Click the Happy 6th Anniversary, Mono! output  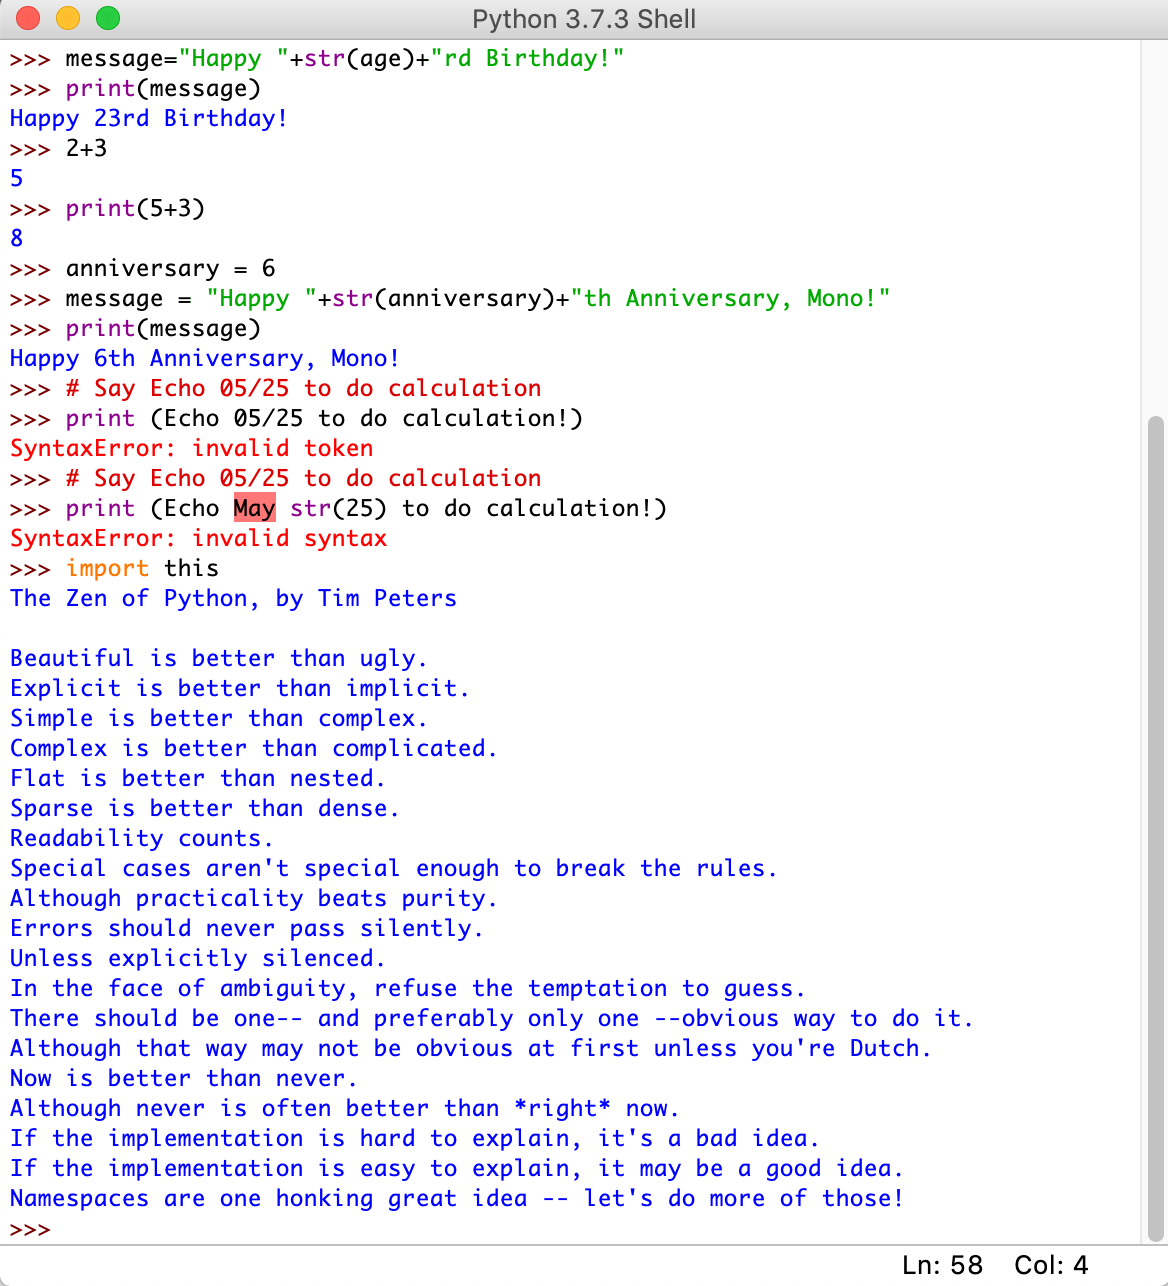click(x=203, y=358)
